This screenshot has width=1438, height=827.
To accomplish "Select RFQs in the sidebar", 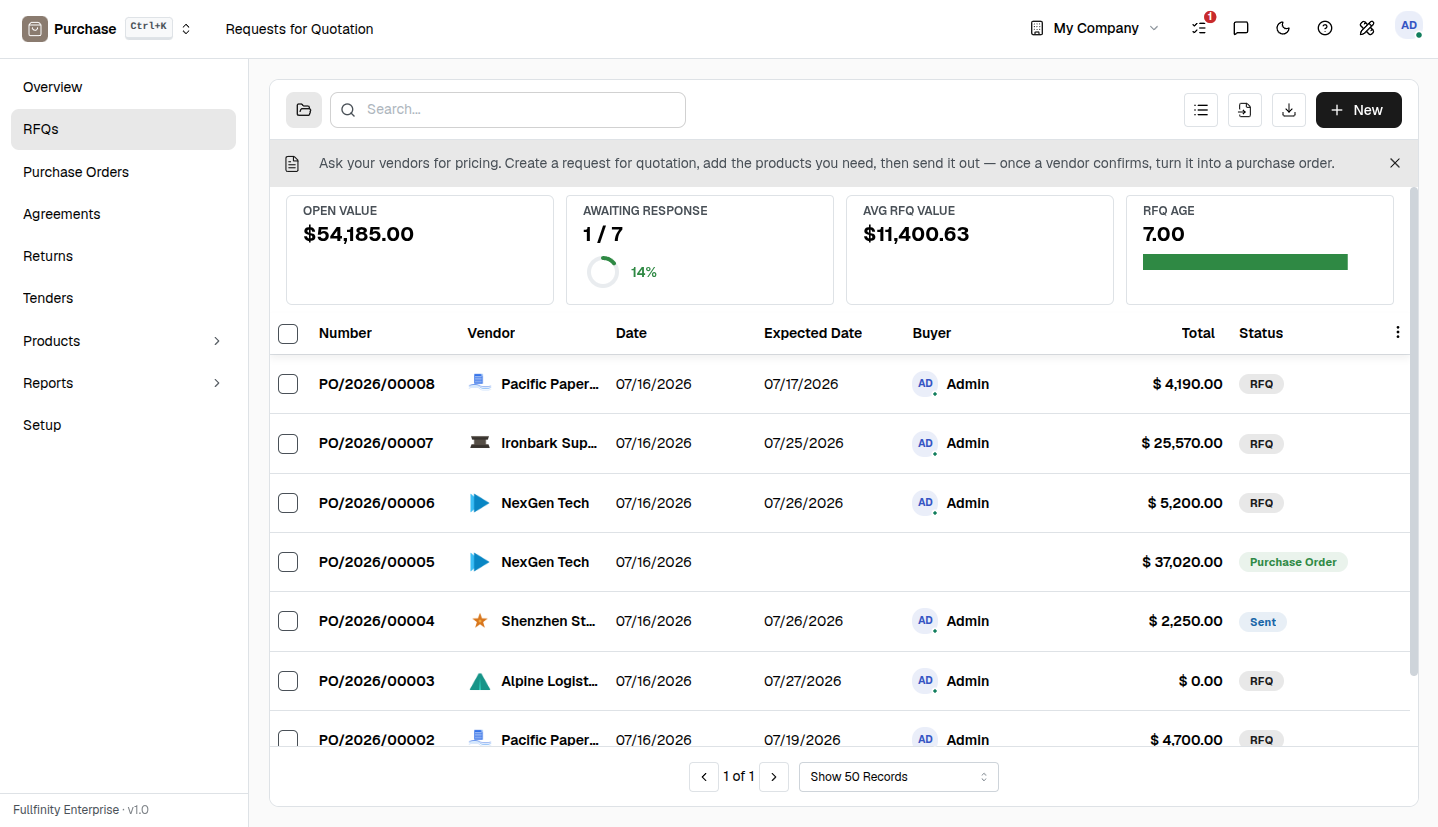I will coord(123,129).
